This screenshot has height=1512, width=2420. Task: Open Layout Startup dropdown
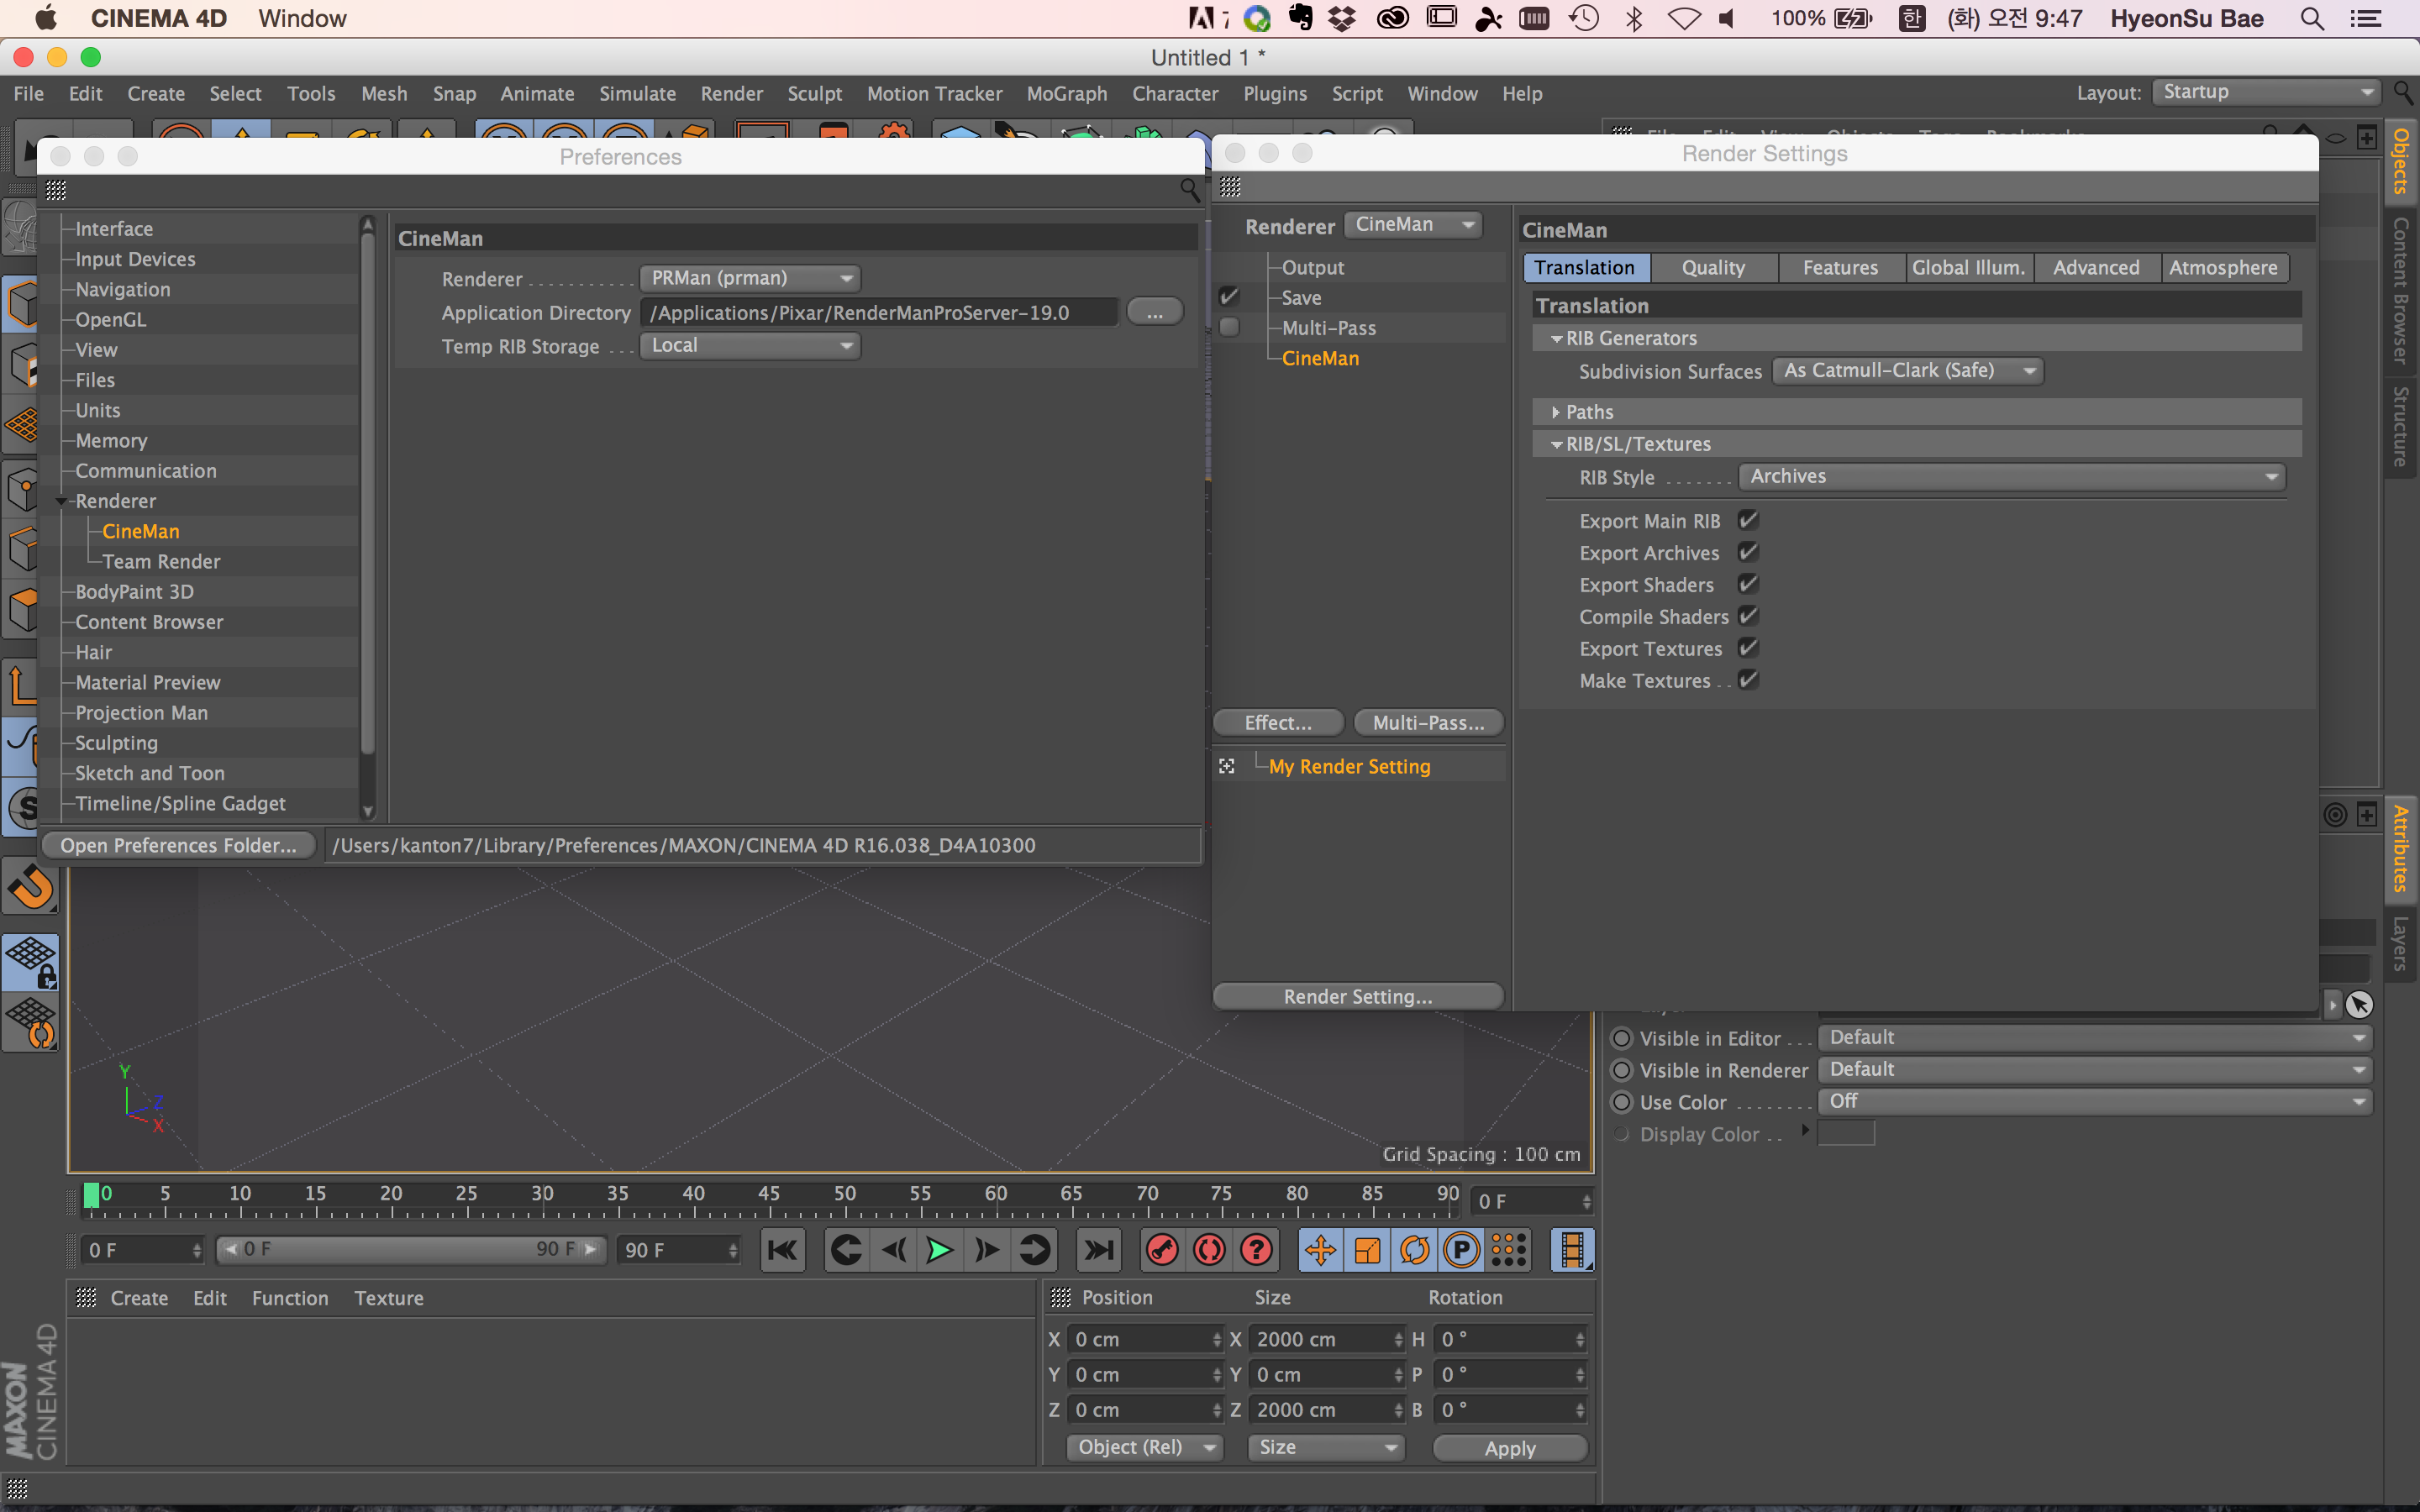point(2266,92)
